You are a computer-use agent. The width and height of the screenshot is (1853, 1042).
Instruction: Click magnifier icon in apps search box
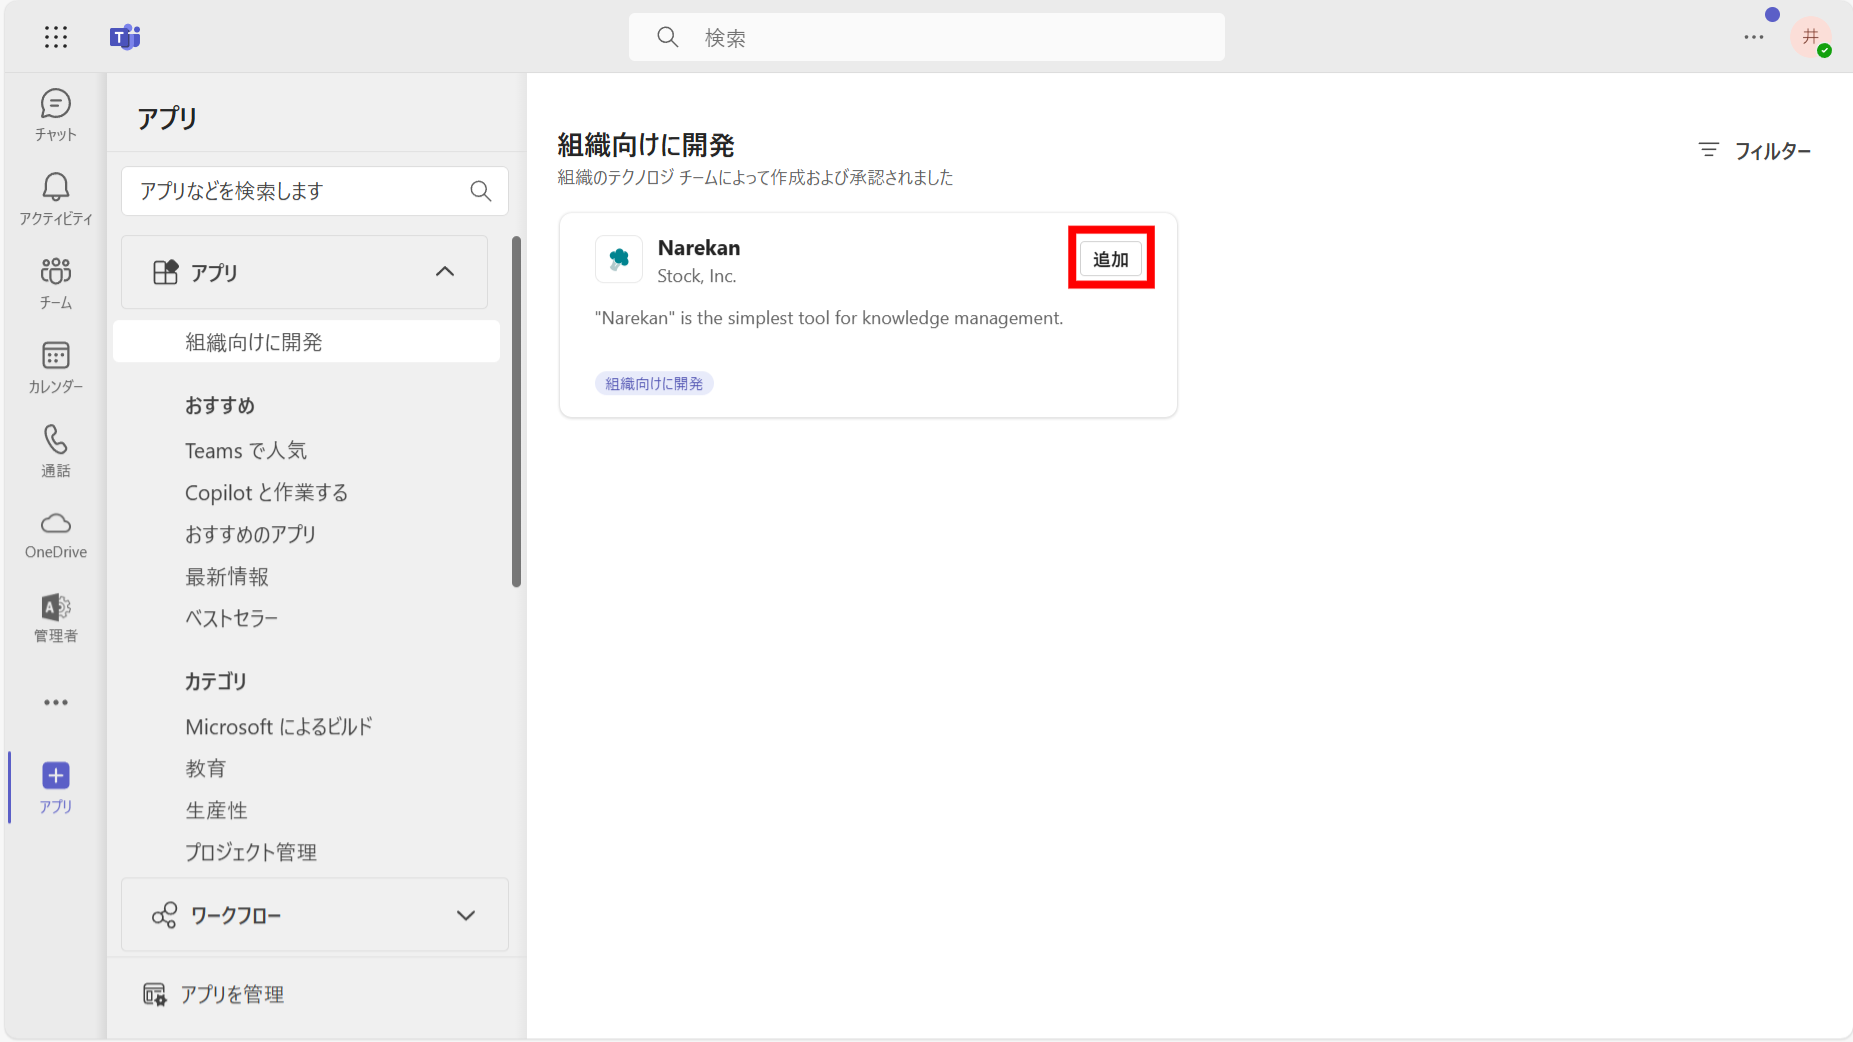pyautogui.click(x=481, y=191)
